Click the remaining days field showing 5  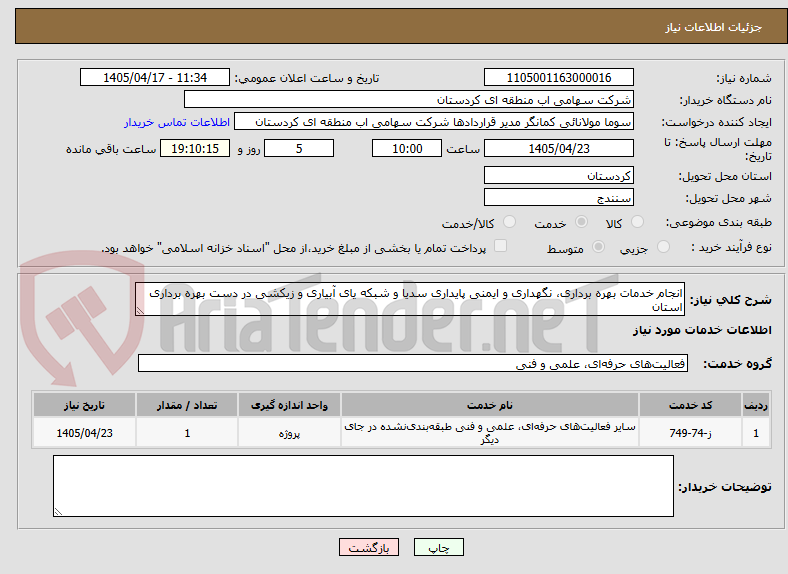click(x=299, y=148)
